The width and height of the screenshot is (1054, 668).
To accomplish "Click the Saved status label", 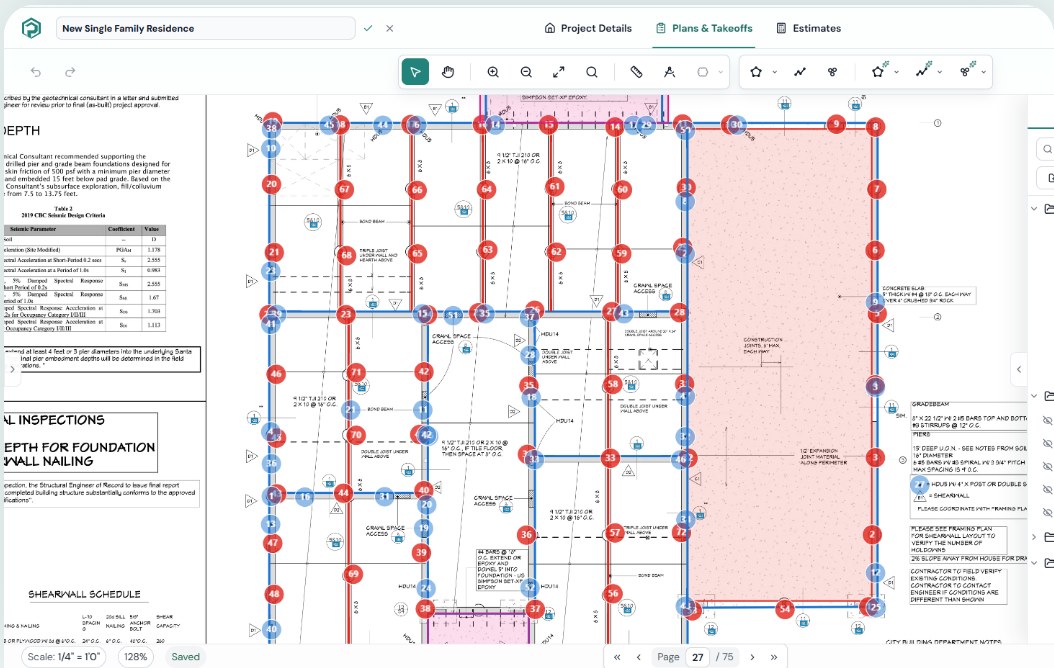I will tap(186, 657).
